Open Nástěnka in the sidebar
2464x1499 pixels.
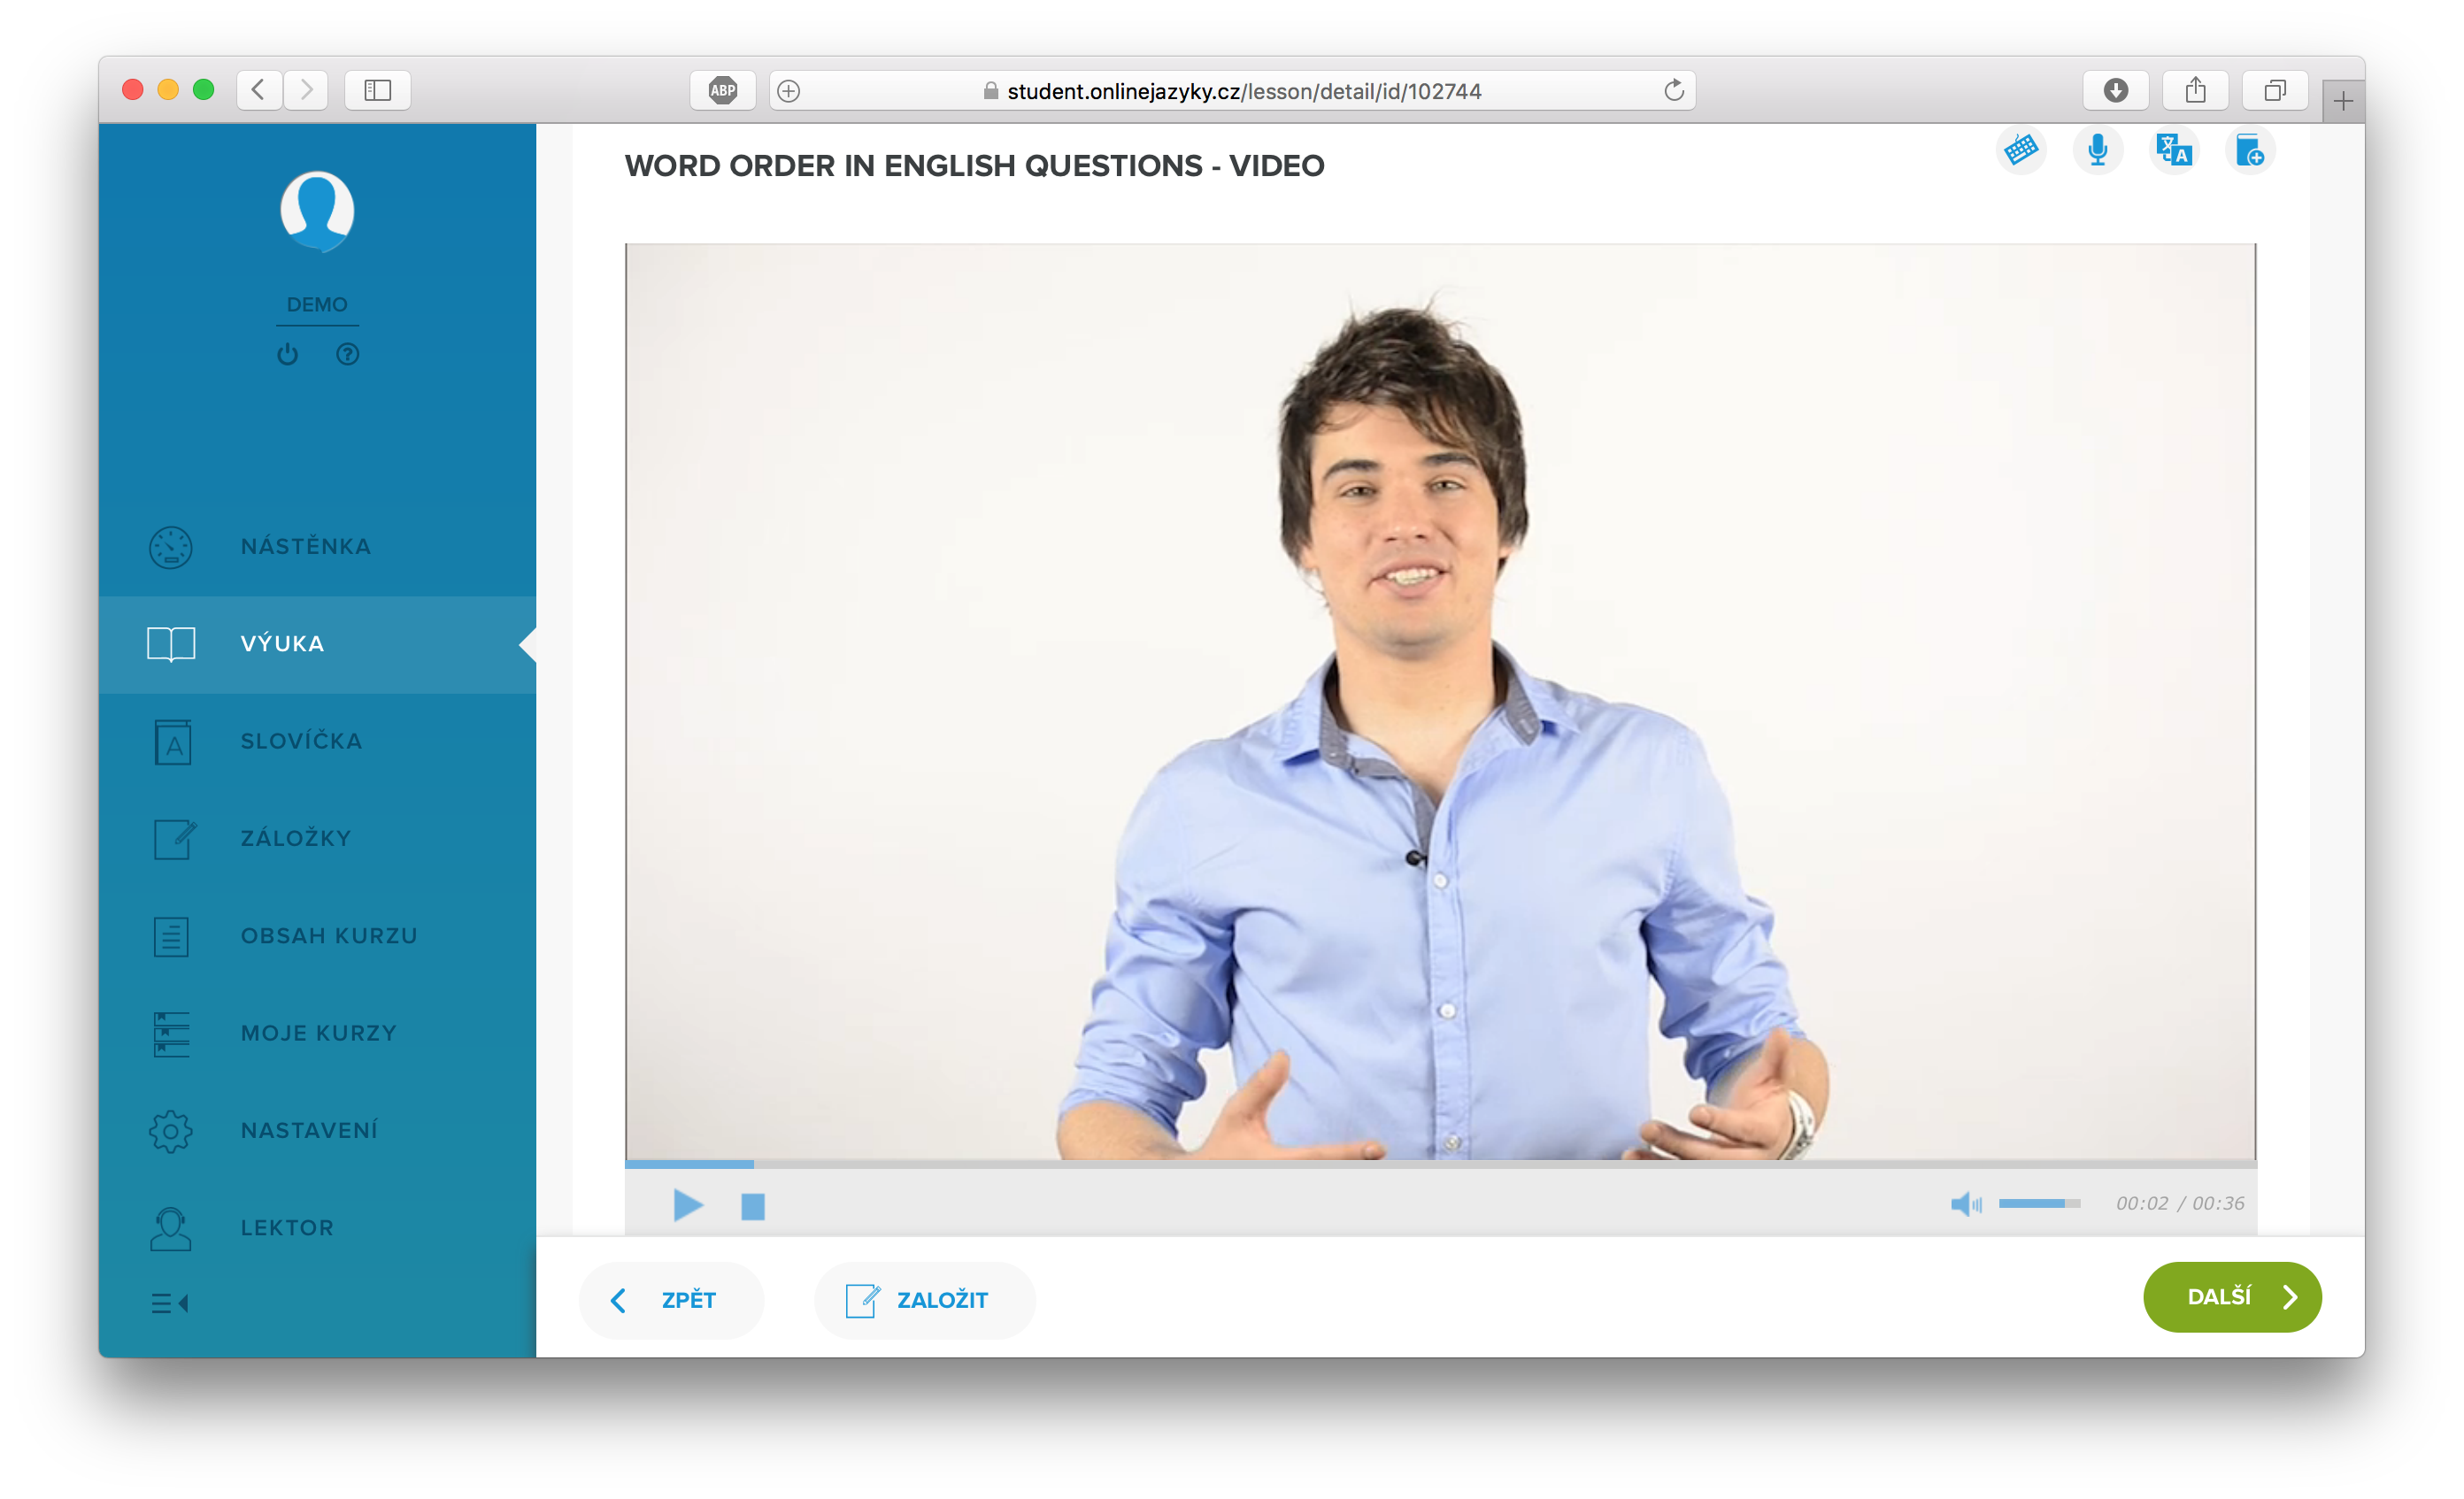(305, 546)
